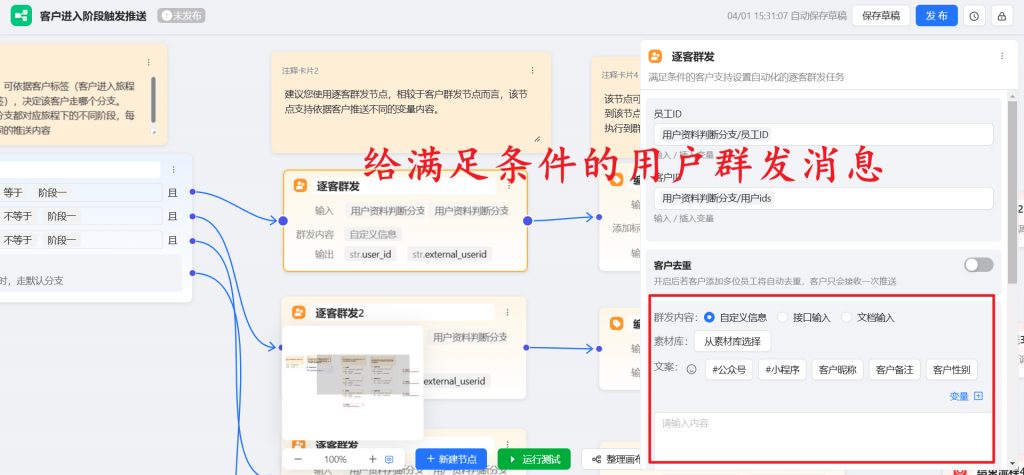Click 整理画布 button
The height and width of the screenshot is (475, 1024).
[614, 459]
